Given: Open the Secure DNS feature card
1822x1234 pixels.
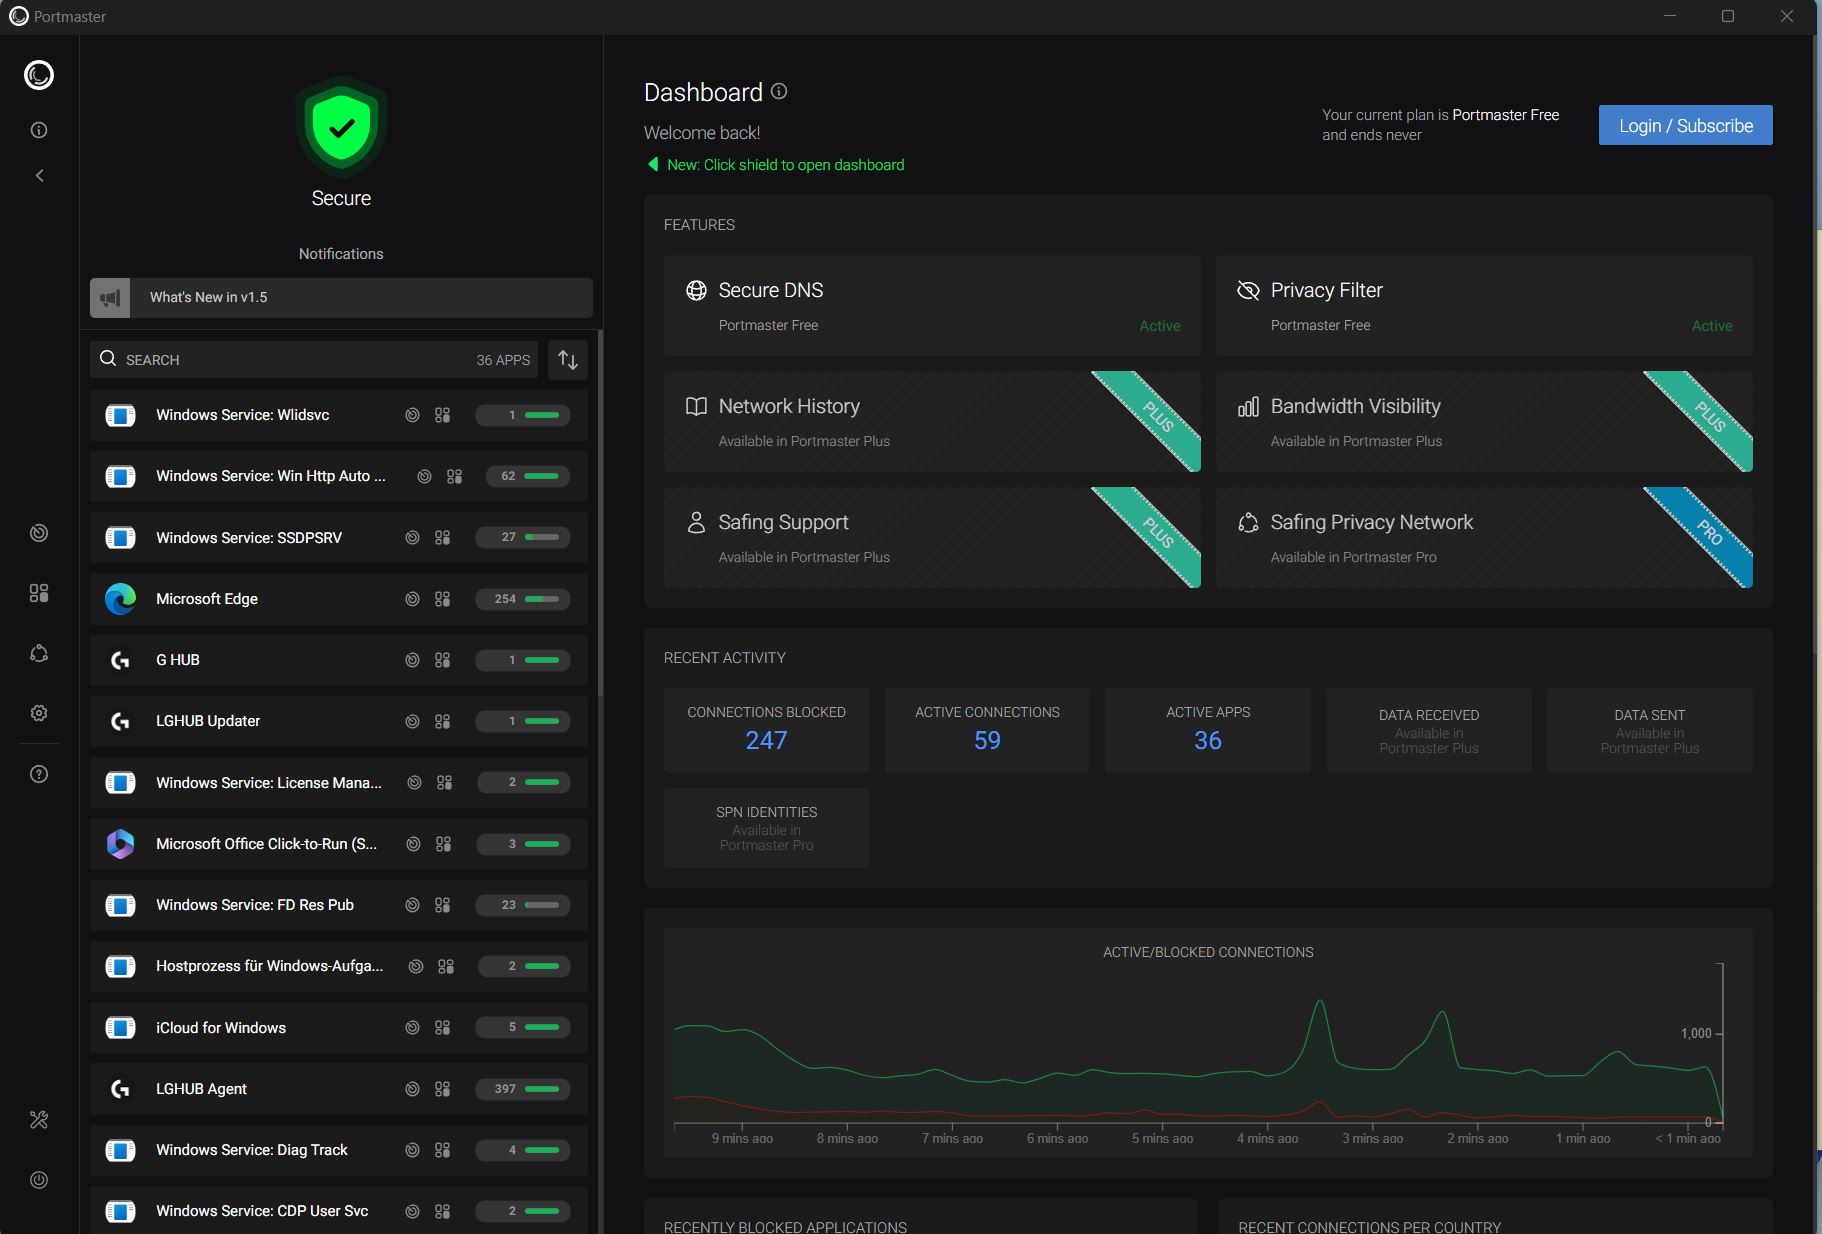Looking at the screenshot, I should [x=931, y=305].
